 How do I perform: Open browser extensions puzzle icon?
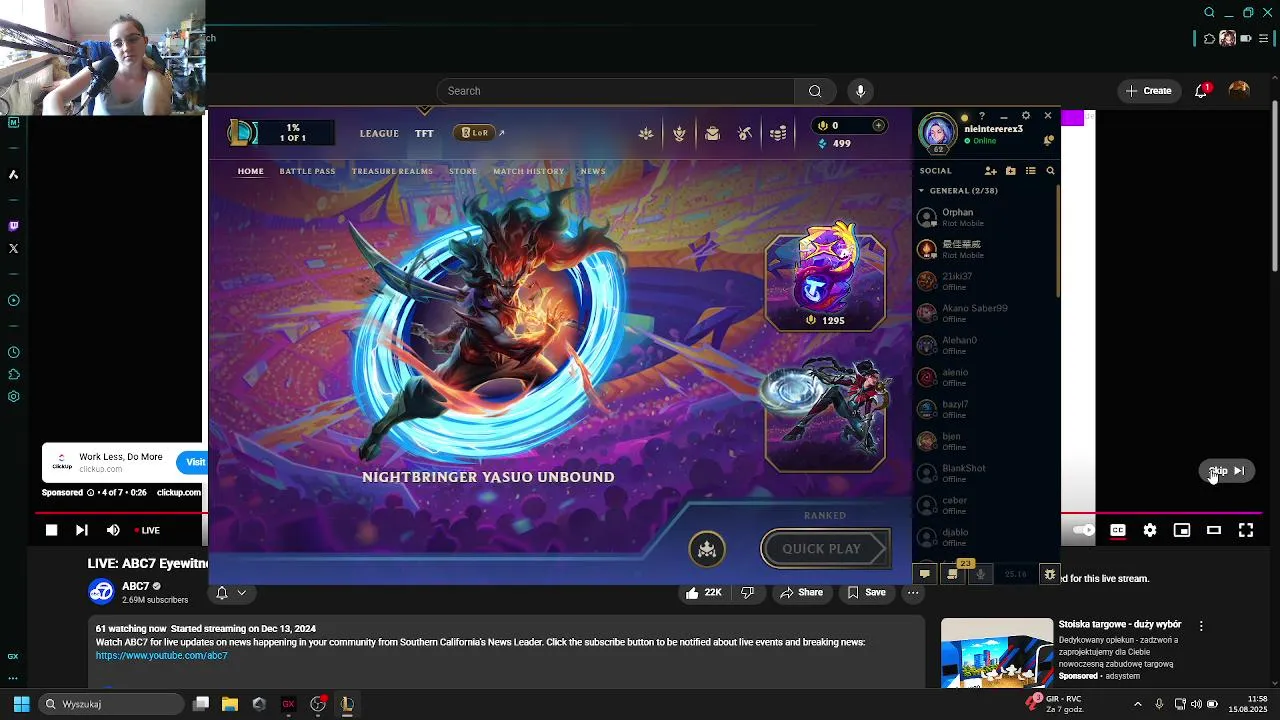point(1209,39)
